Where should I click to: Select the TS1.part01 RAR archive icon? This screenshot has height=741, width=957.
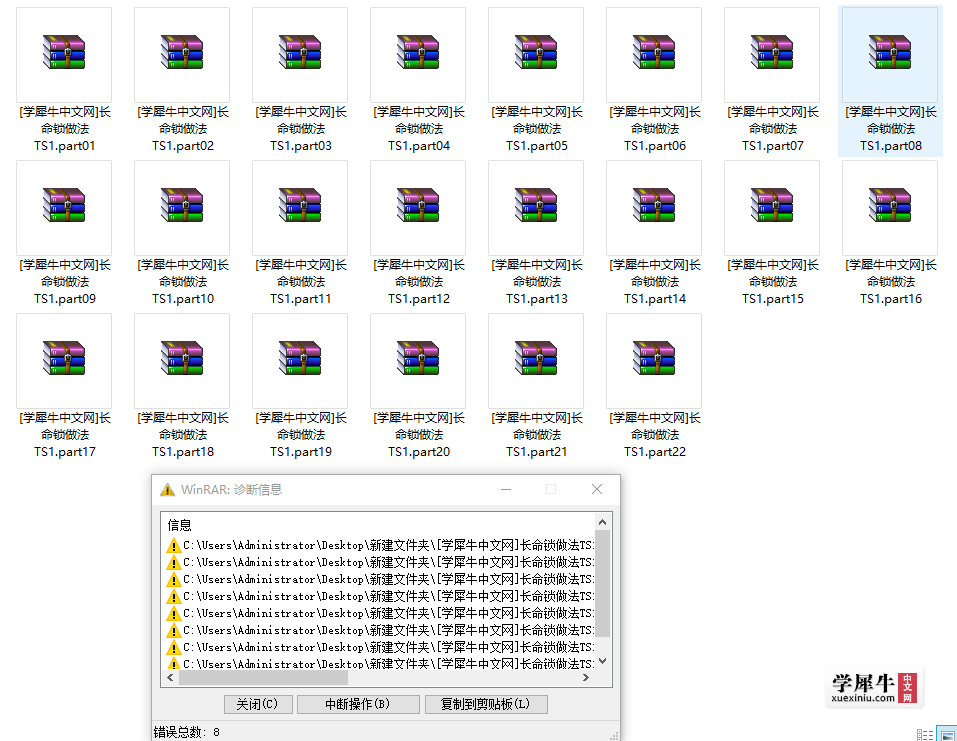64,52
